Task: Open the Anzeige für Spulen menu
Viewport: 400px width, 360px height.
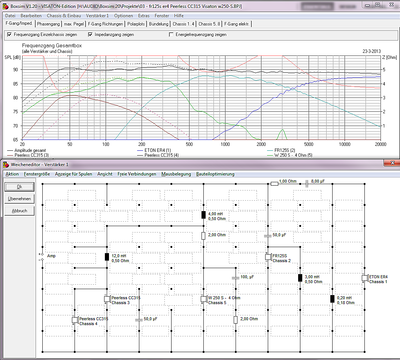Action: coord(73,174)
